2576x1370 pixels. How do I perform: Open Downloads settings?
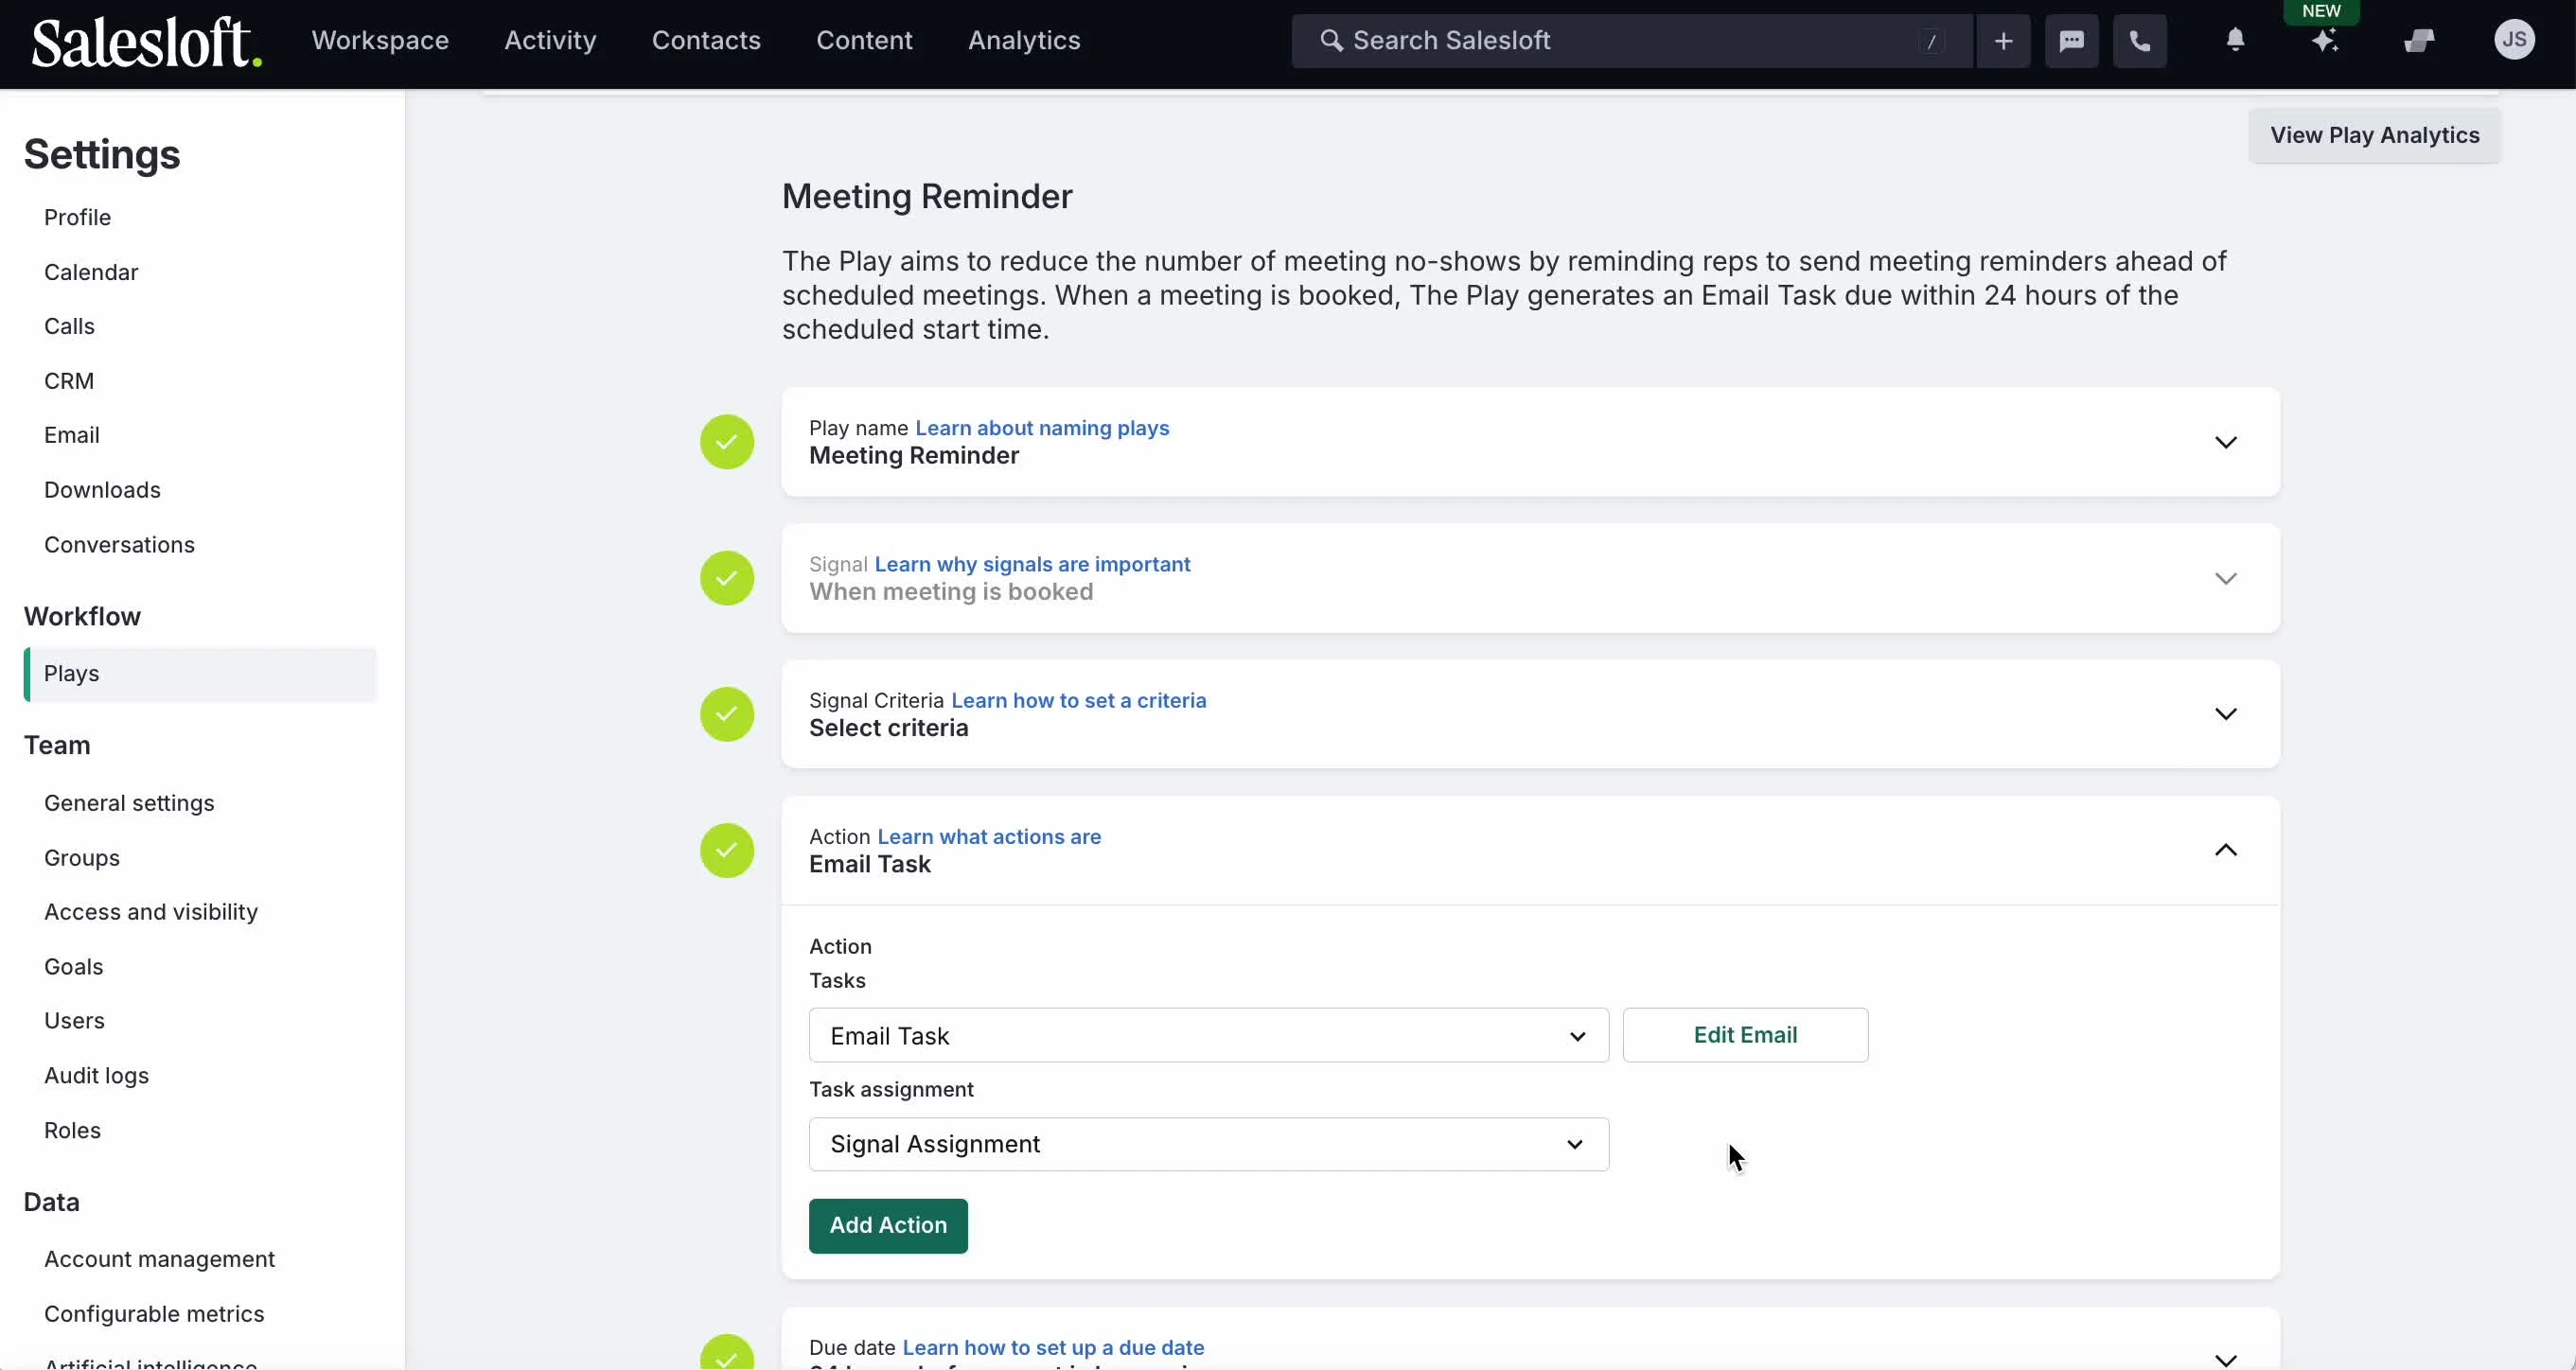102,490
